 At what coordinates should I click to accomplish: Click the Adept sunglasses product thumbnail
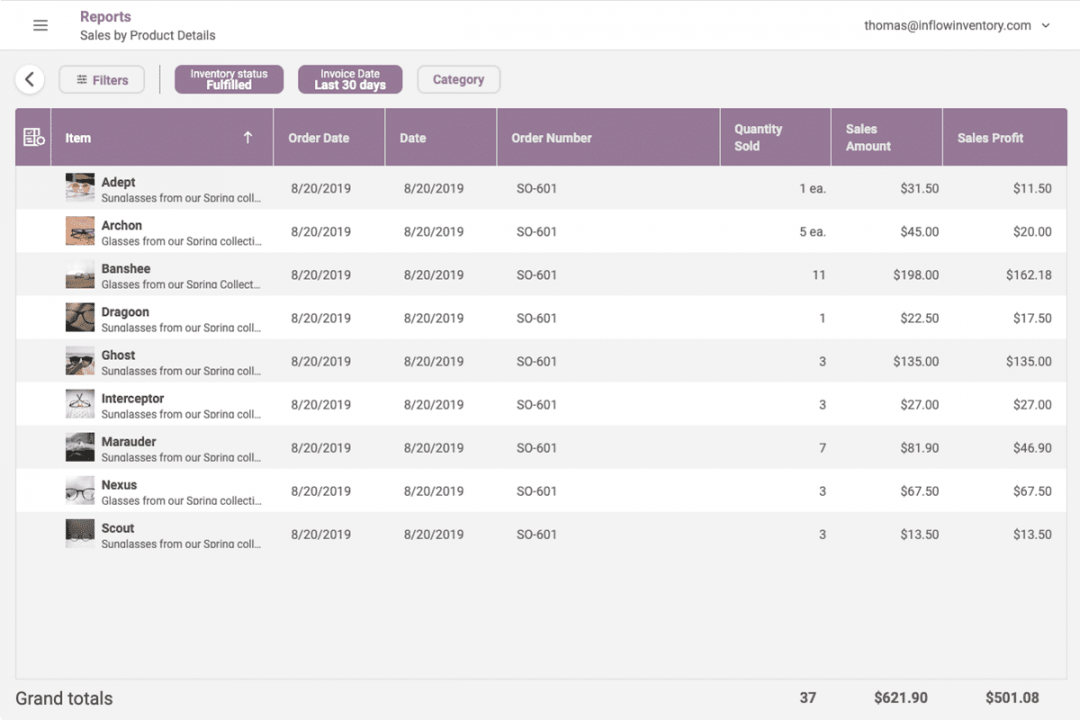click(x=79, y=187)
